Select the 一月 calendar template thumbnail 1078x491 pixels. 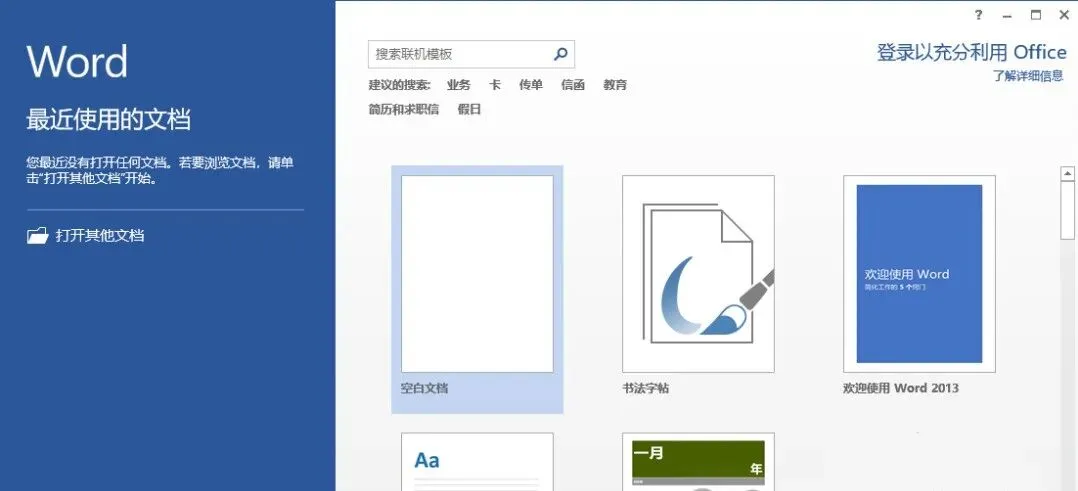[x=698, y=461]
